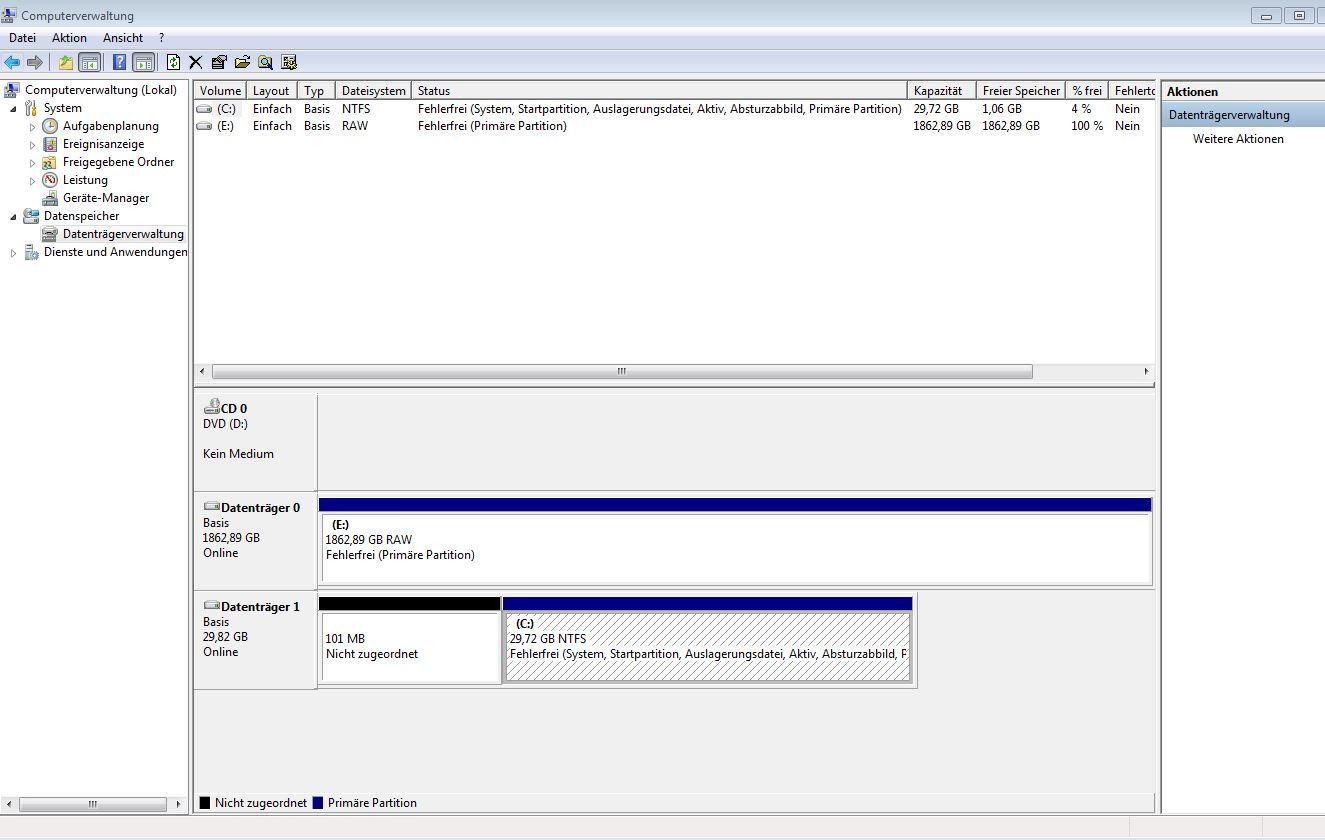Click volume list scrollbar left arrow
Image resolution: width=1325 pixels, height=840 pixels.
[x=203, y=371]
